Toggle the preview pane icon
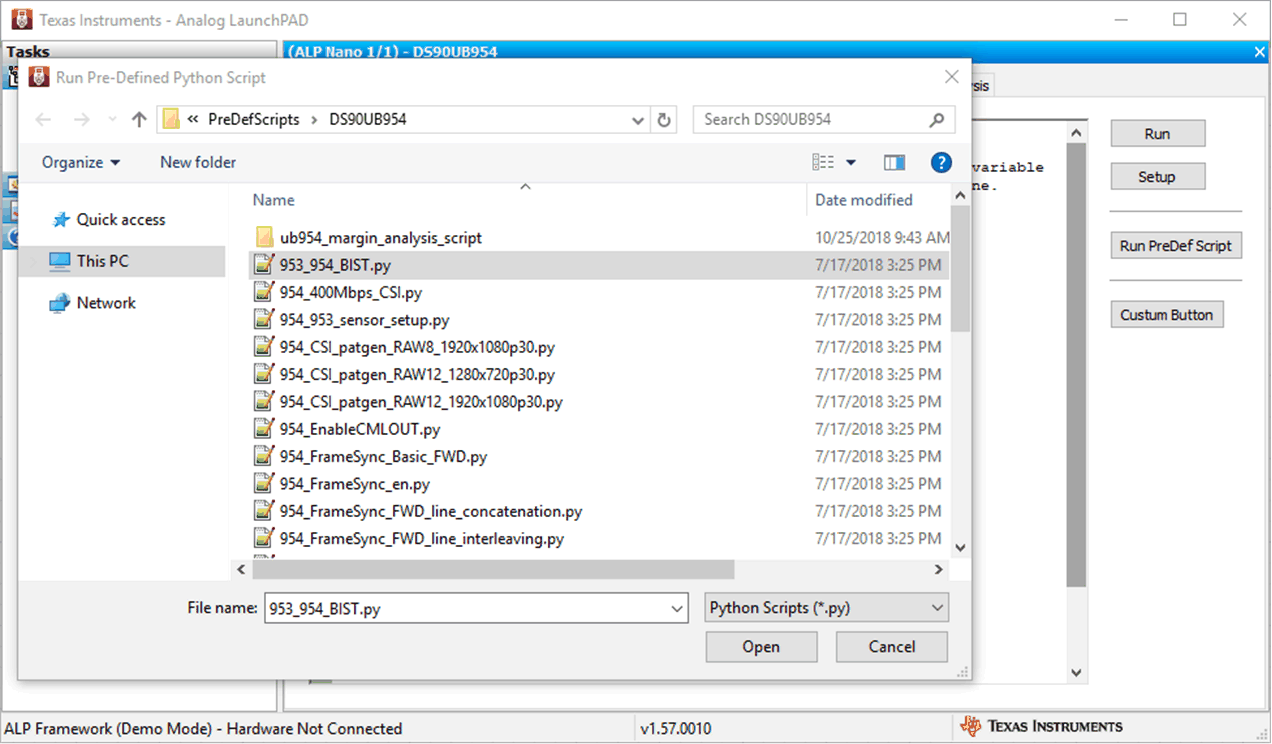Viewport: 1272px width, 744px height. (894, 161)
